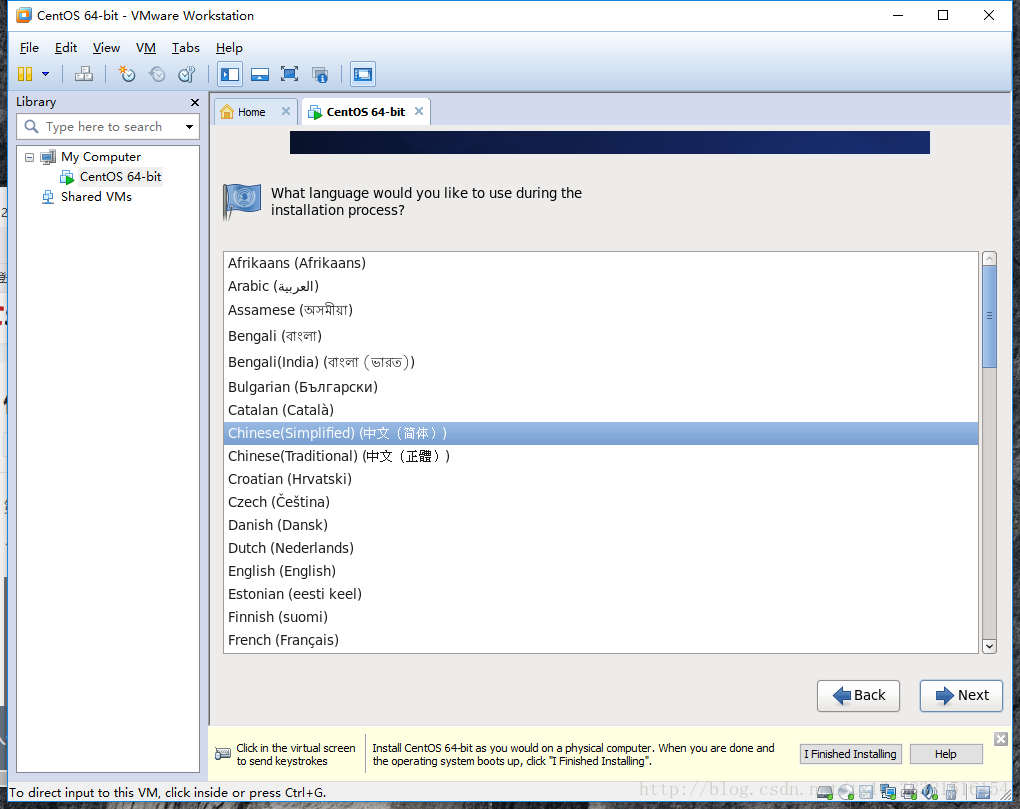Go back with the Back button
Image resolution: width=1020 pixels, height=809 pixels.
[858, 696]
